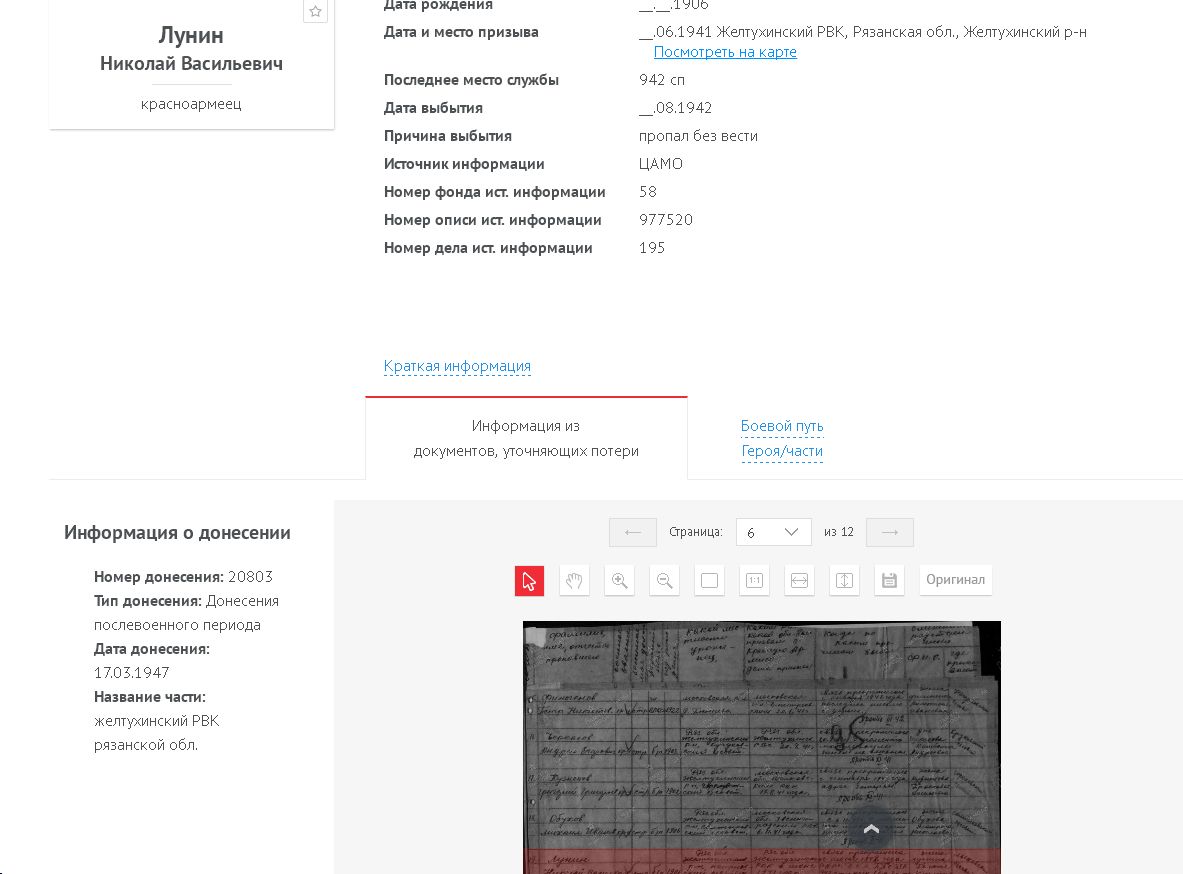Expand the Краткая информация section
The width and height of the screenshot is (1183, 874).
point(457,366)
